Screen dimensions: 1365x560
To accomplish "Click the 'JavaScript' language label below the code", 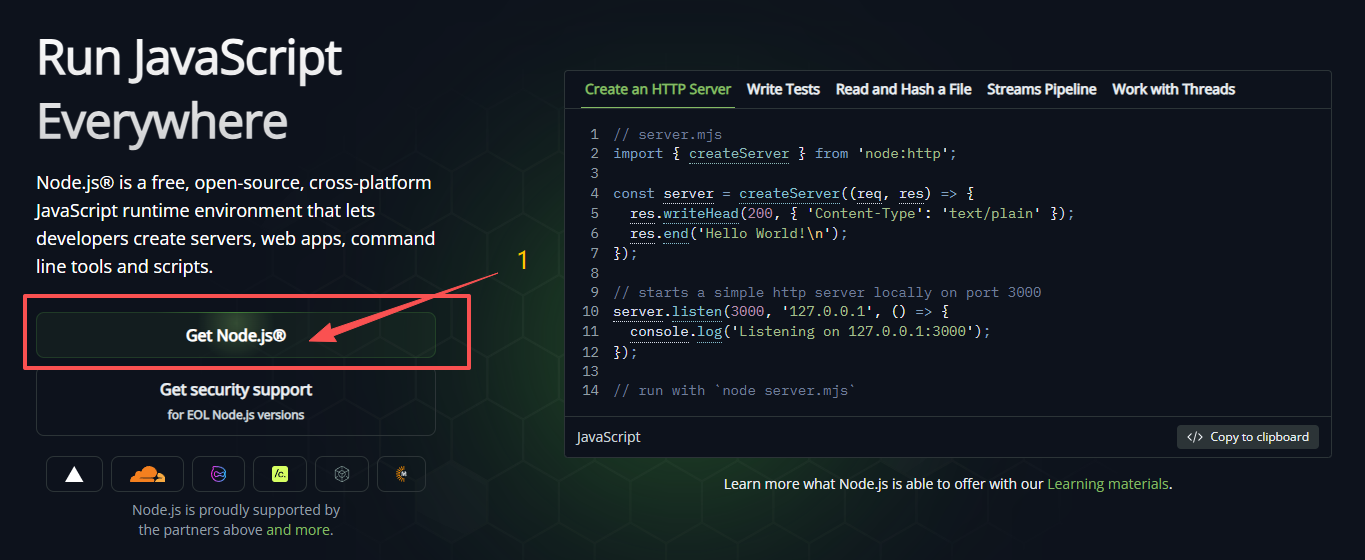I will [x=609, y=437].
